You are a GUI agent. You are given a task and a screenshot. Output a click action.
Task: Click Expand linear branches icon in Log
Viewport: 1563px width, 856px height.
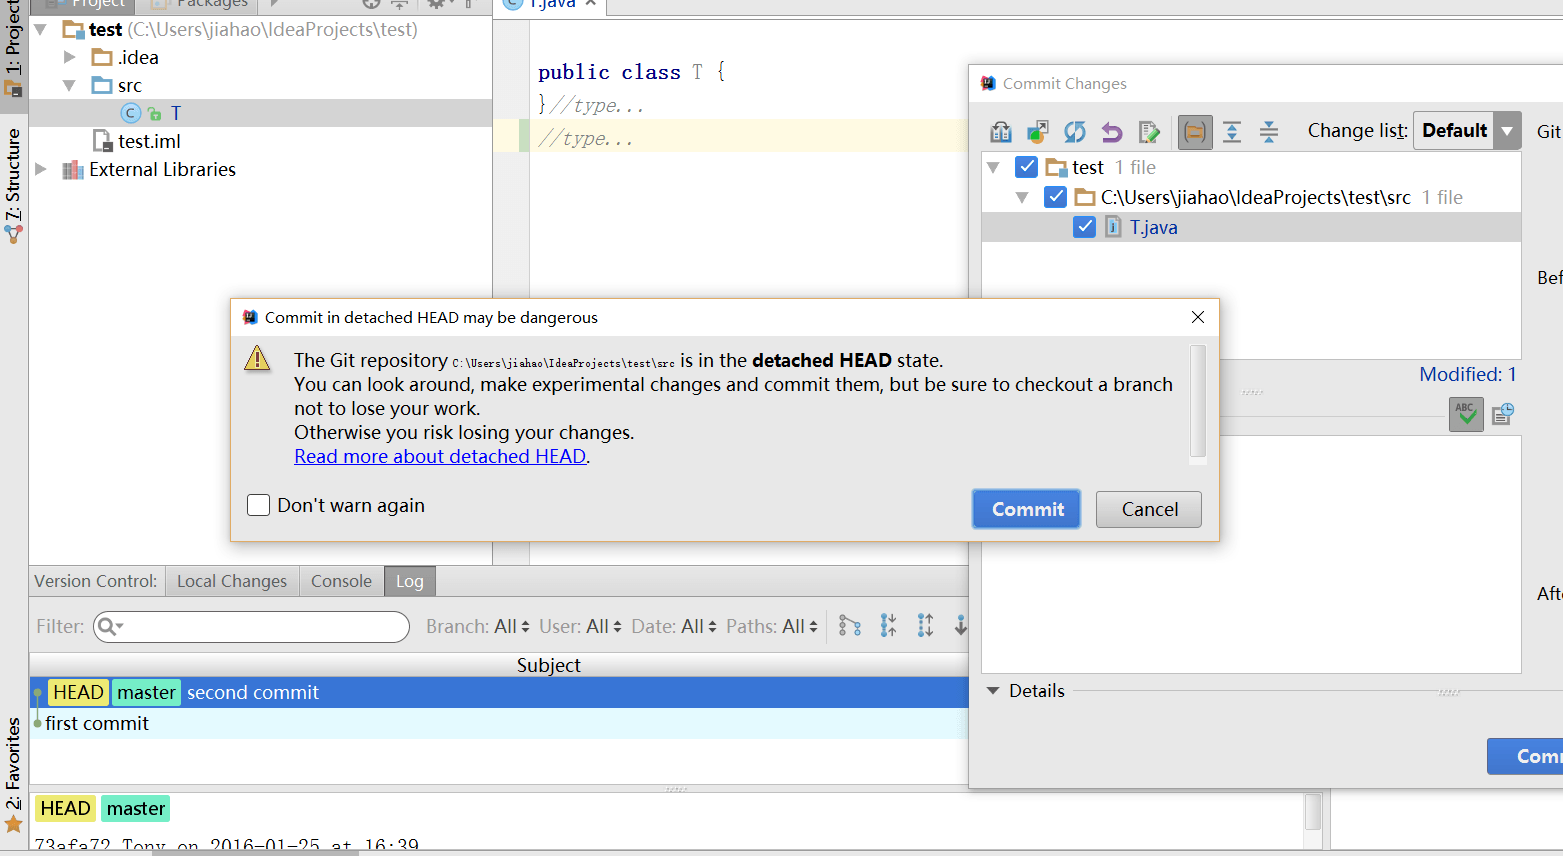point(925,626)
